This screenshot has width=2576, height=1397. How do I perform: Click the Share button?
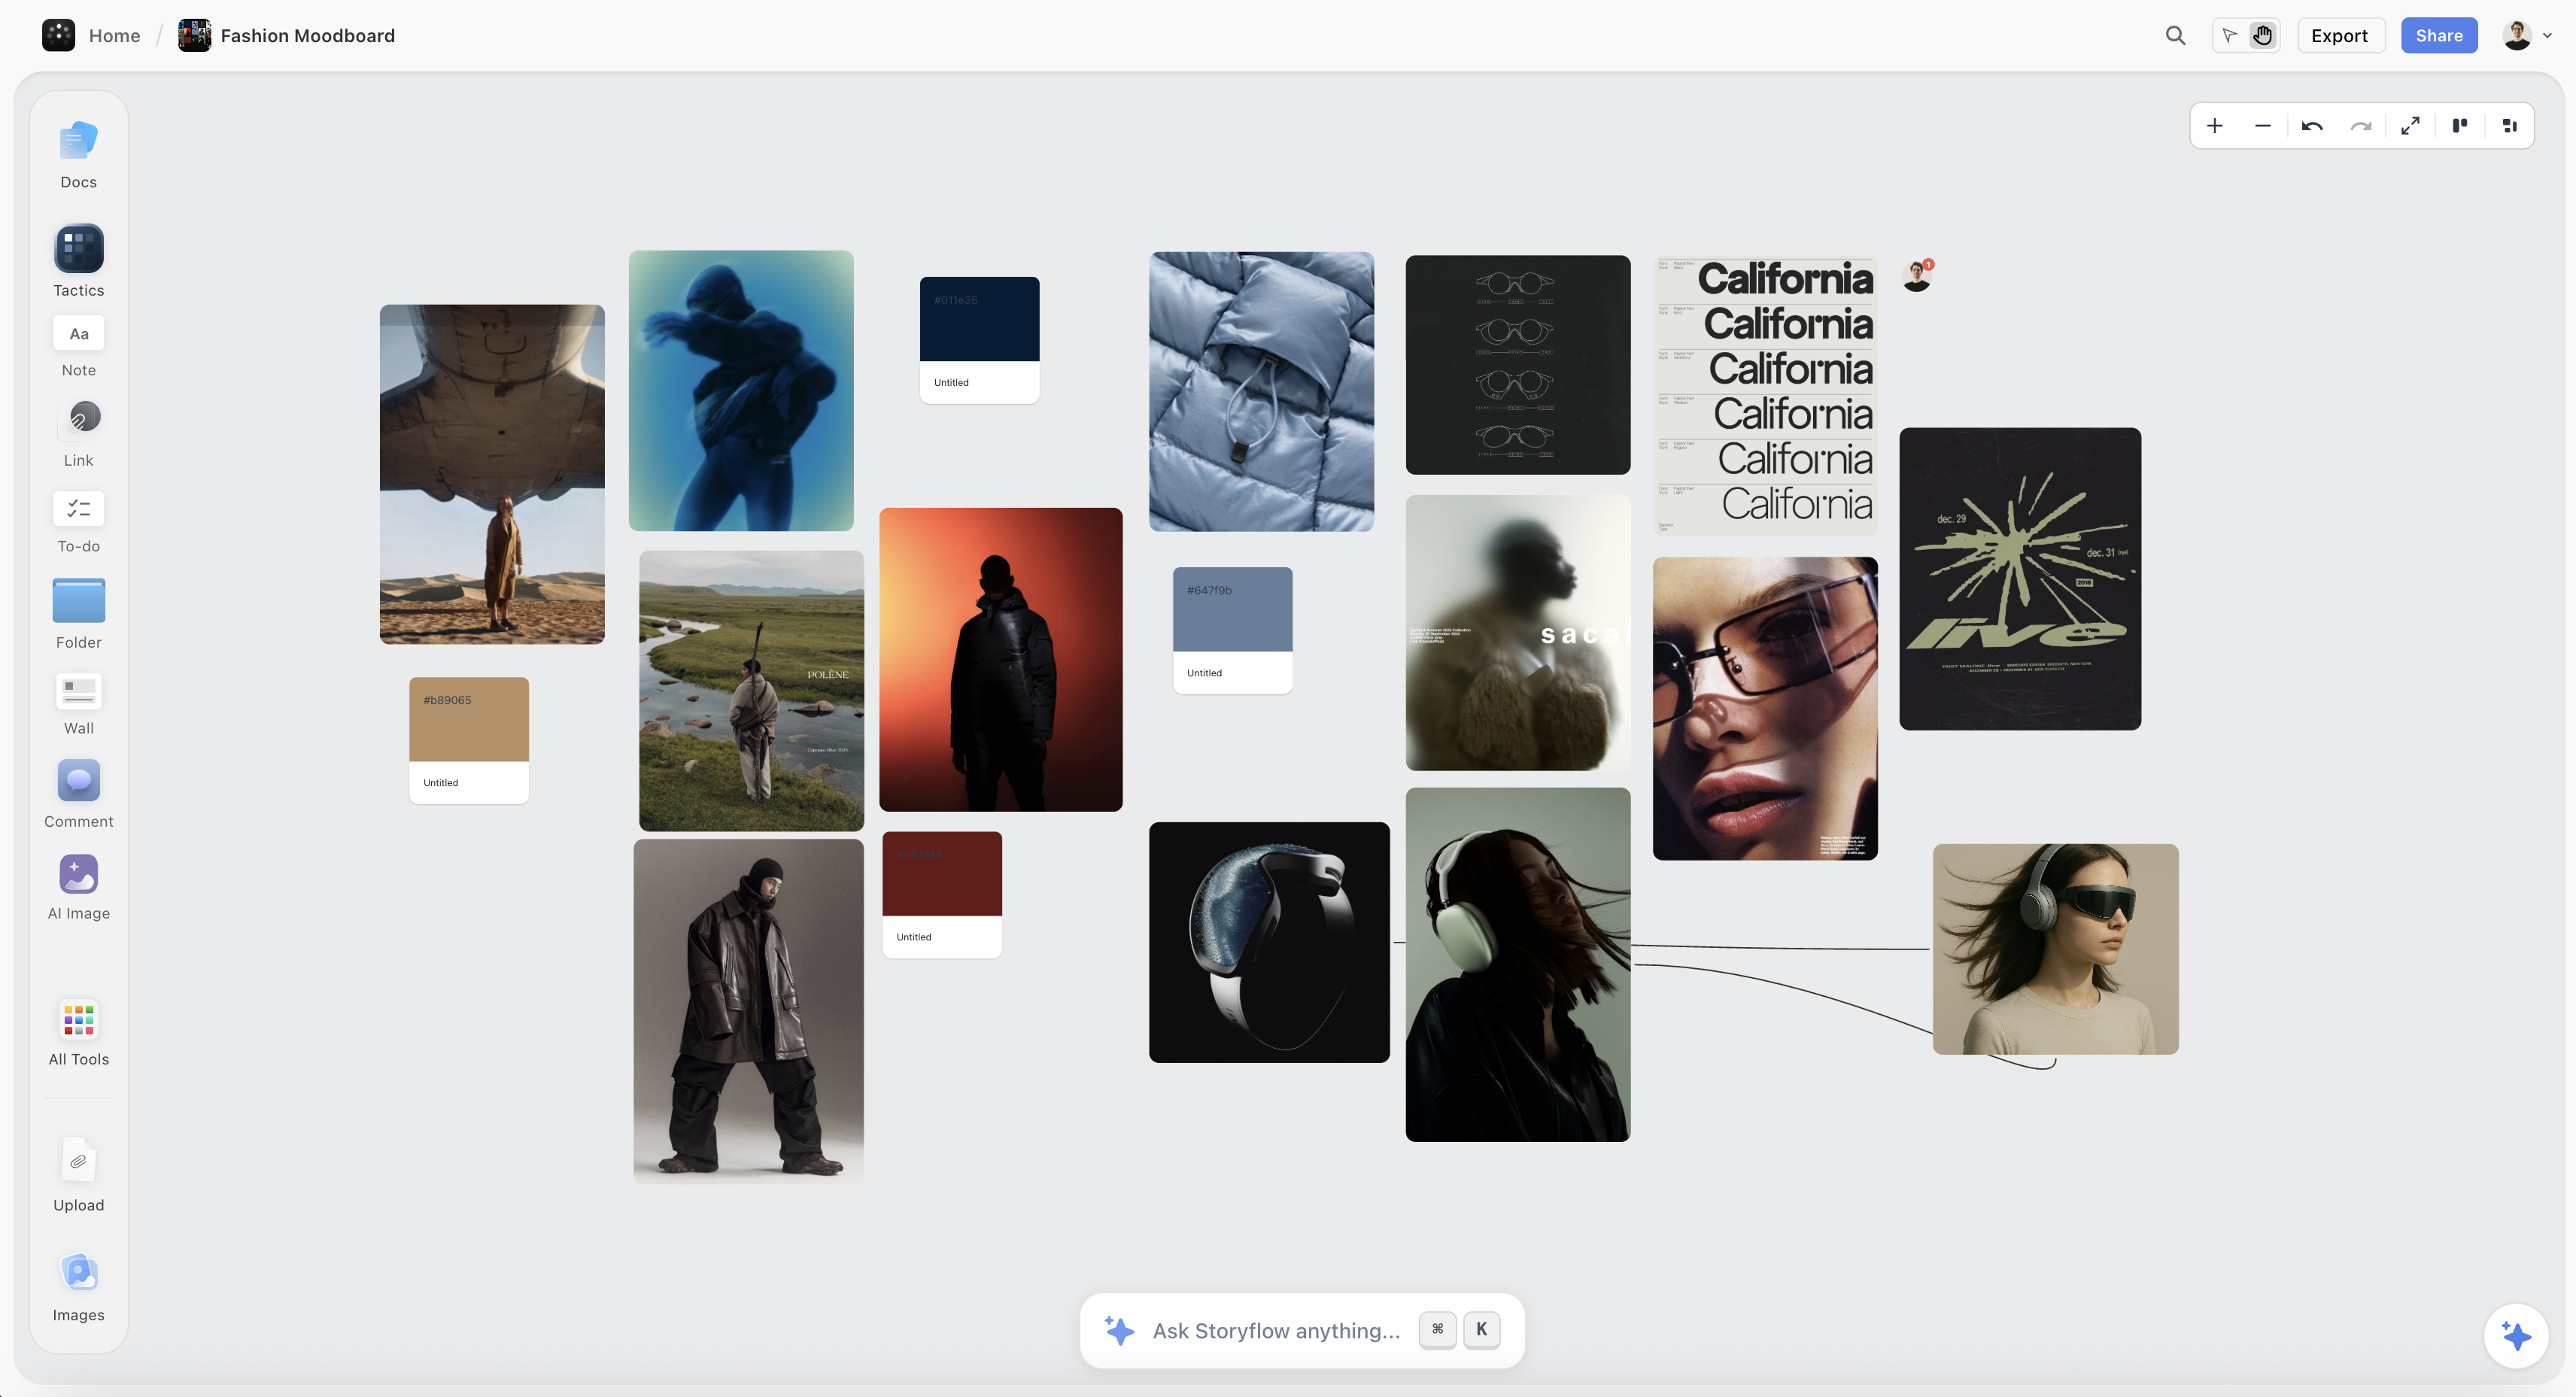[2439, 35]
